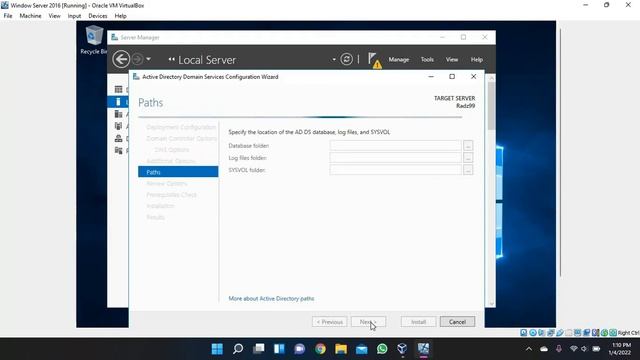Open the View menu in Server Manager
The height and width of the screenshot is (360, 640).
tap(451, 60)
